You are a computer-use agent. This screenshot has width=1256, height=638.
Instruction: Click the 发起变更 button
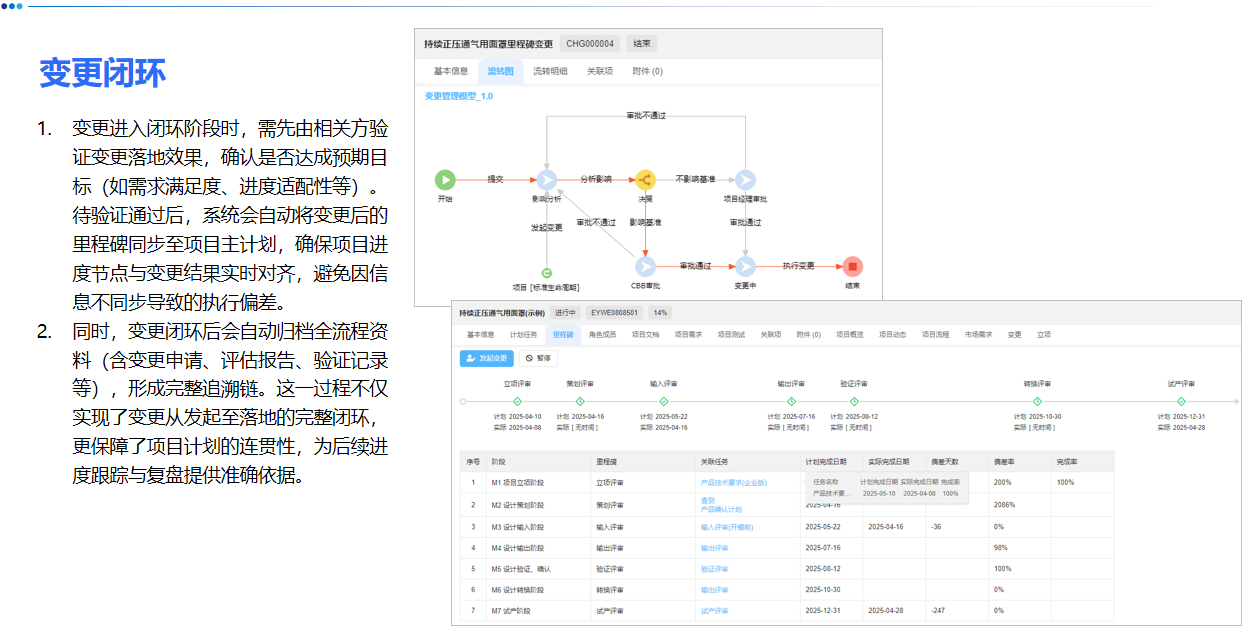tap(485, 358)
